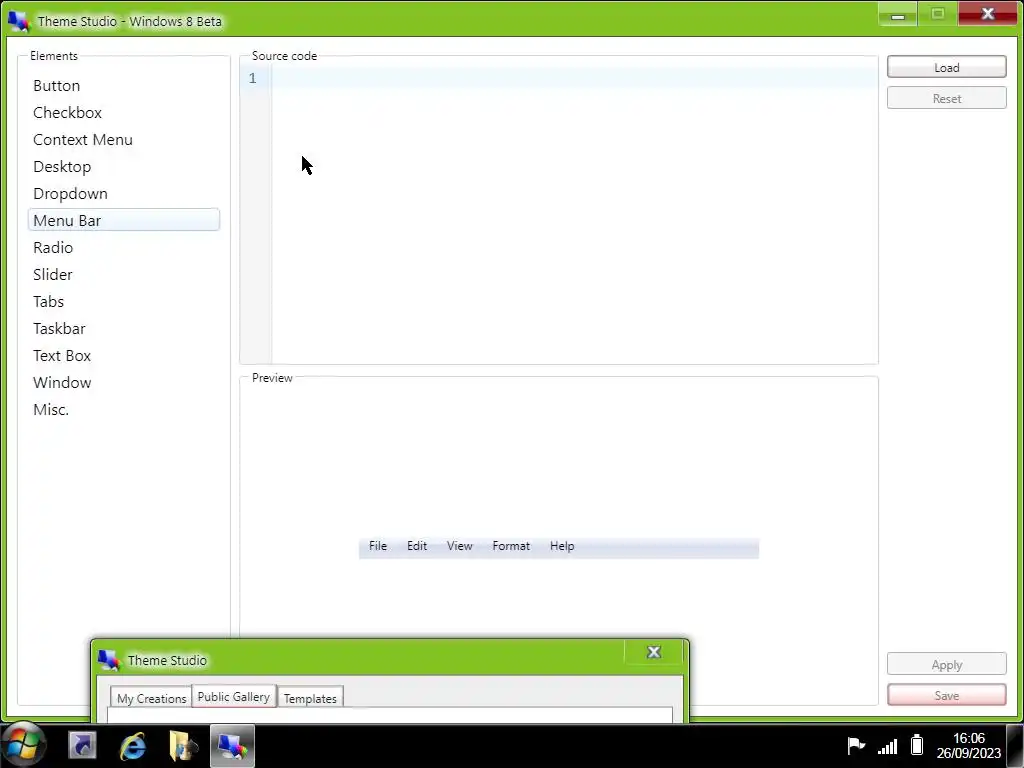Click Theme Studio title bar app icon
This screenshot has width=1024, height=768.
pyautogui.click(x=19, y=21)
